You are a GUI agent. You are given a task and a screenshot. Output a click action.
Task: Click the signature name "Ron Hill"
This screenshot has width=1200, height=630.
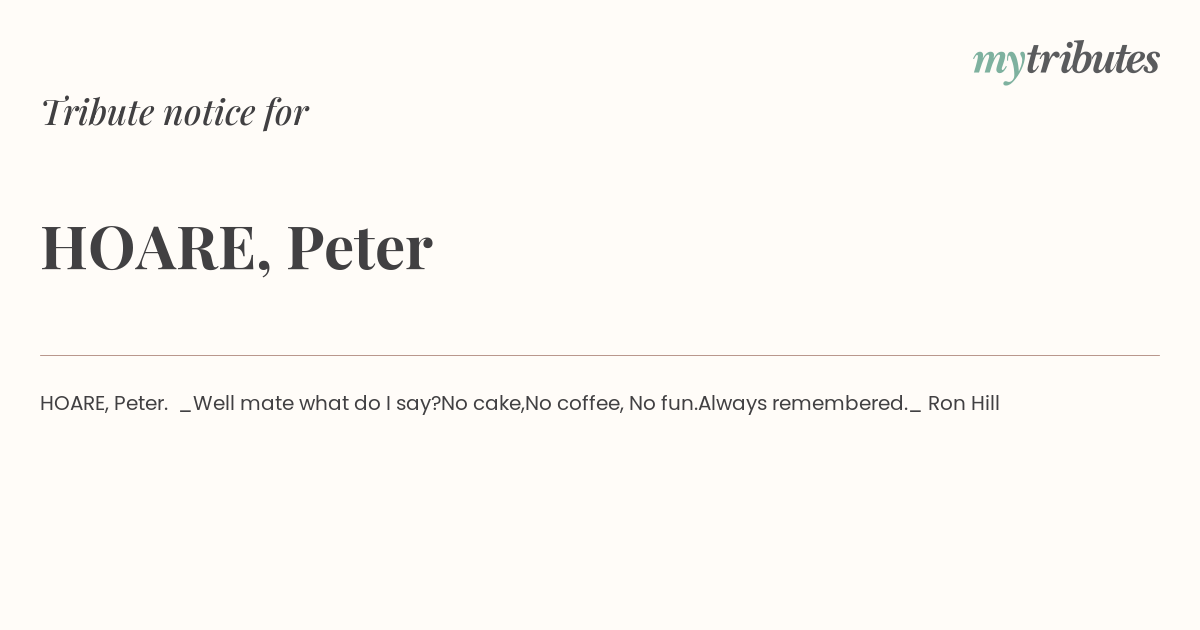point(963,403)
